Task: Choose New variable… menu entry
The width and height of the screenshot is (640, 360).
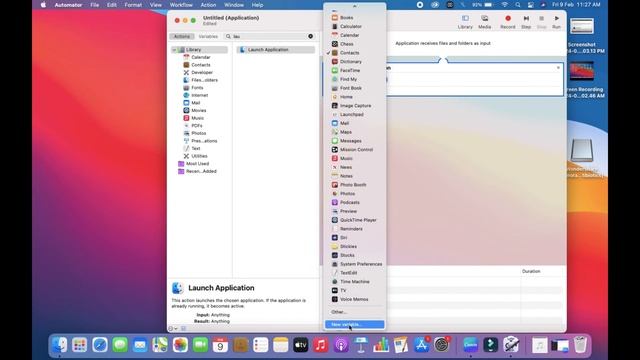Action: (x=355, y=324)
